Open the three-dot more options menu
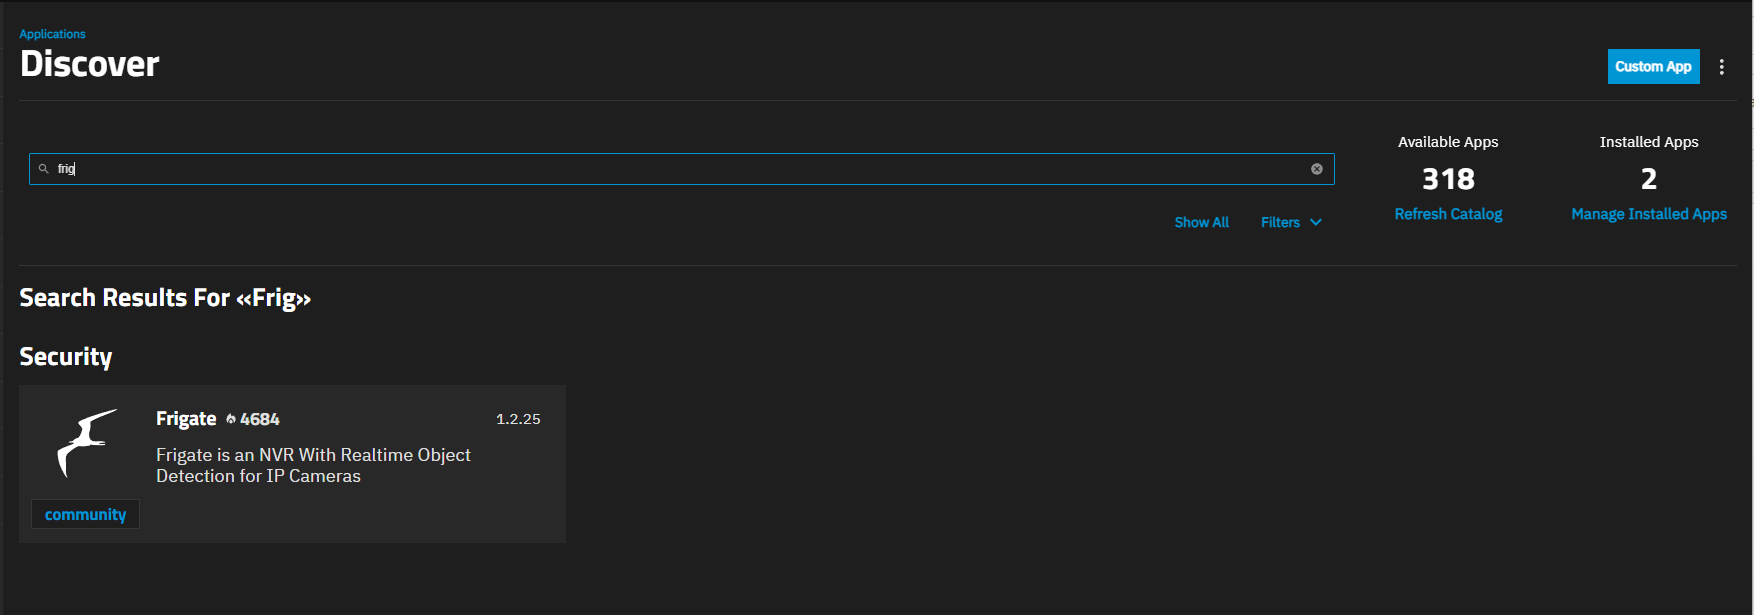1754x615 pixels. pyautogui.click(x=1721, y=67)
